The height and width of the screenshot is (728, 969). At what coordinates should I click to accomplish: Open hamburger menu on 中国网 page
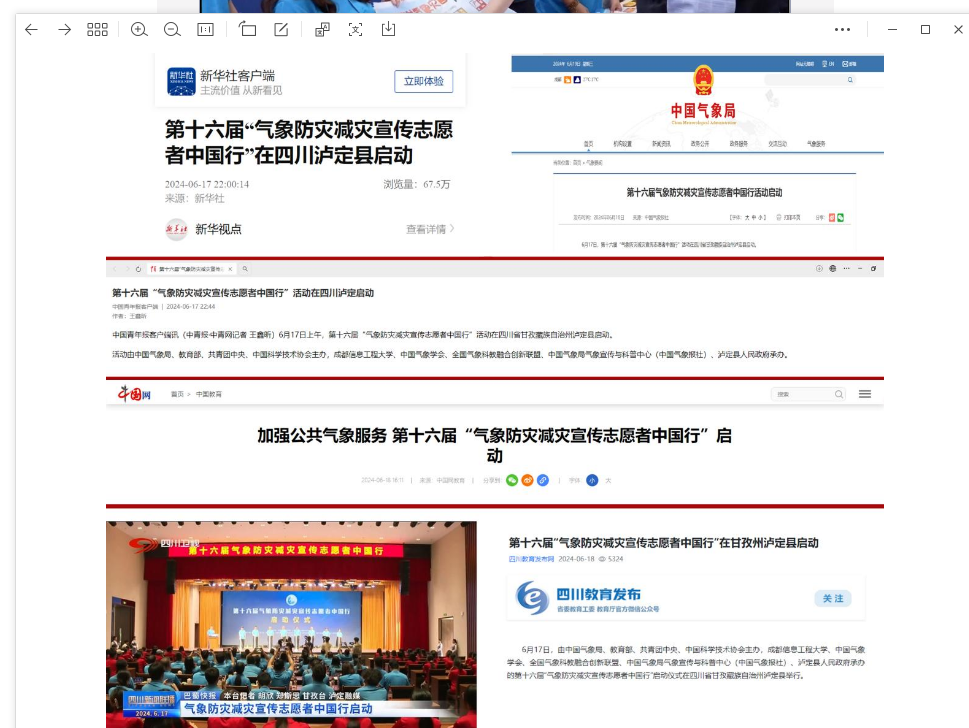pos(865,394)
